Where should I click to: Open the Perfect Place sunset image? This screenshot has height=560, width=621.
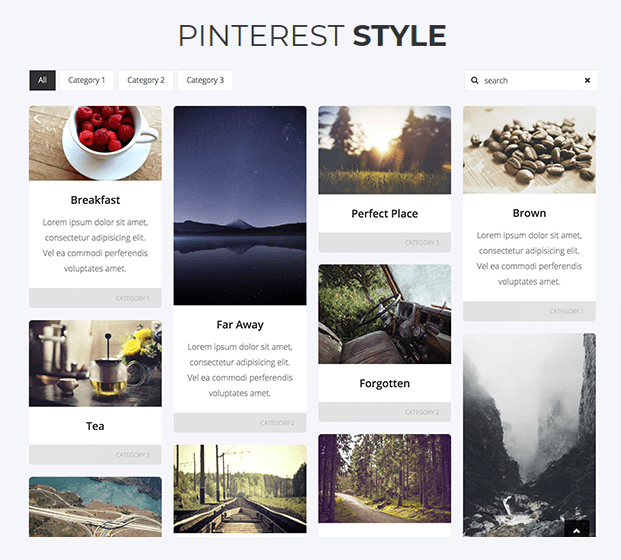point(385,150)
